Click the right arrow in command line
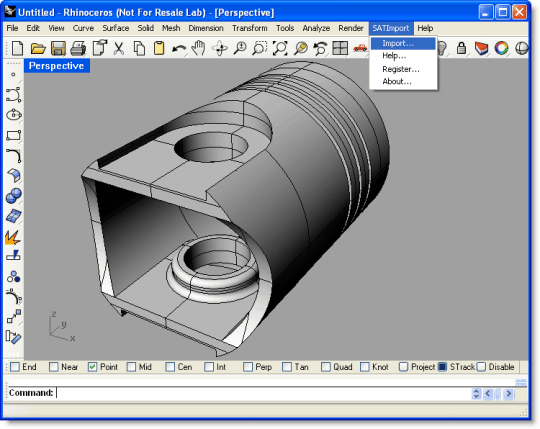This screenshot has width=540, height=429. pos(509,393)
